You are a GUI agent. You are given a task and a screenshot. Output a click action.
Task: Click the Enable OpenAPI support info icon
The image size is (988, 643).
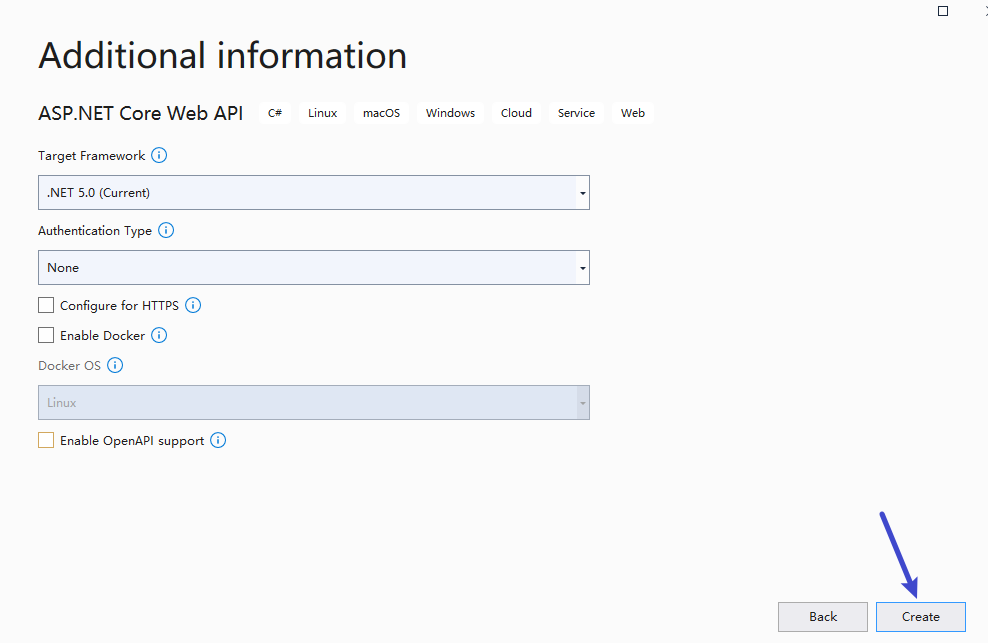(218, 440)
